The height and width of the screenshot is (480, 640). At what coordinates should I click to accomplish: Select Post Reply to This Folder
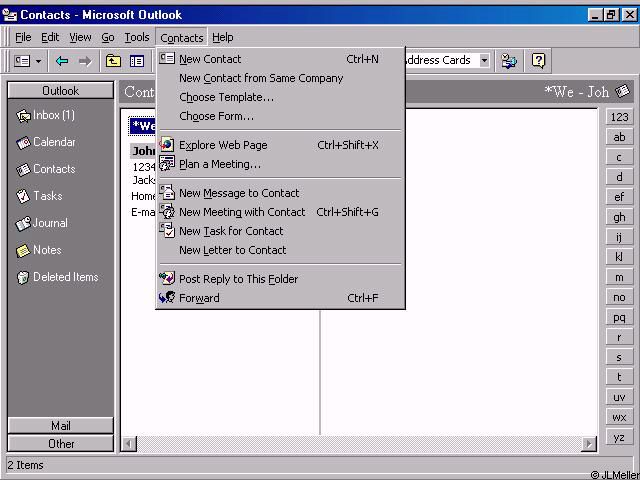coord(280,279)
